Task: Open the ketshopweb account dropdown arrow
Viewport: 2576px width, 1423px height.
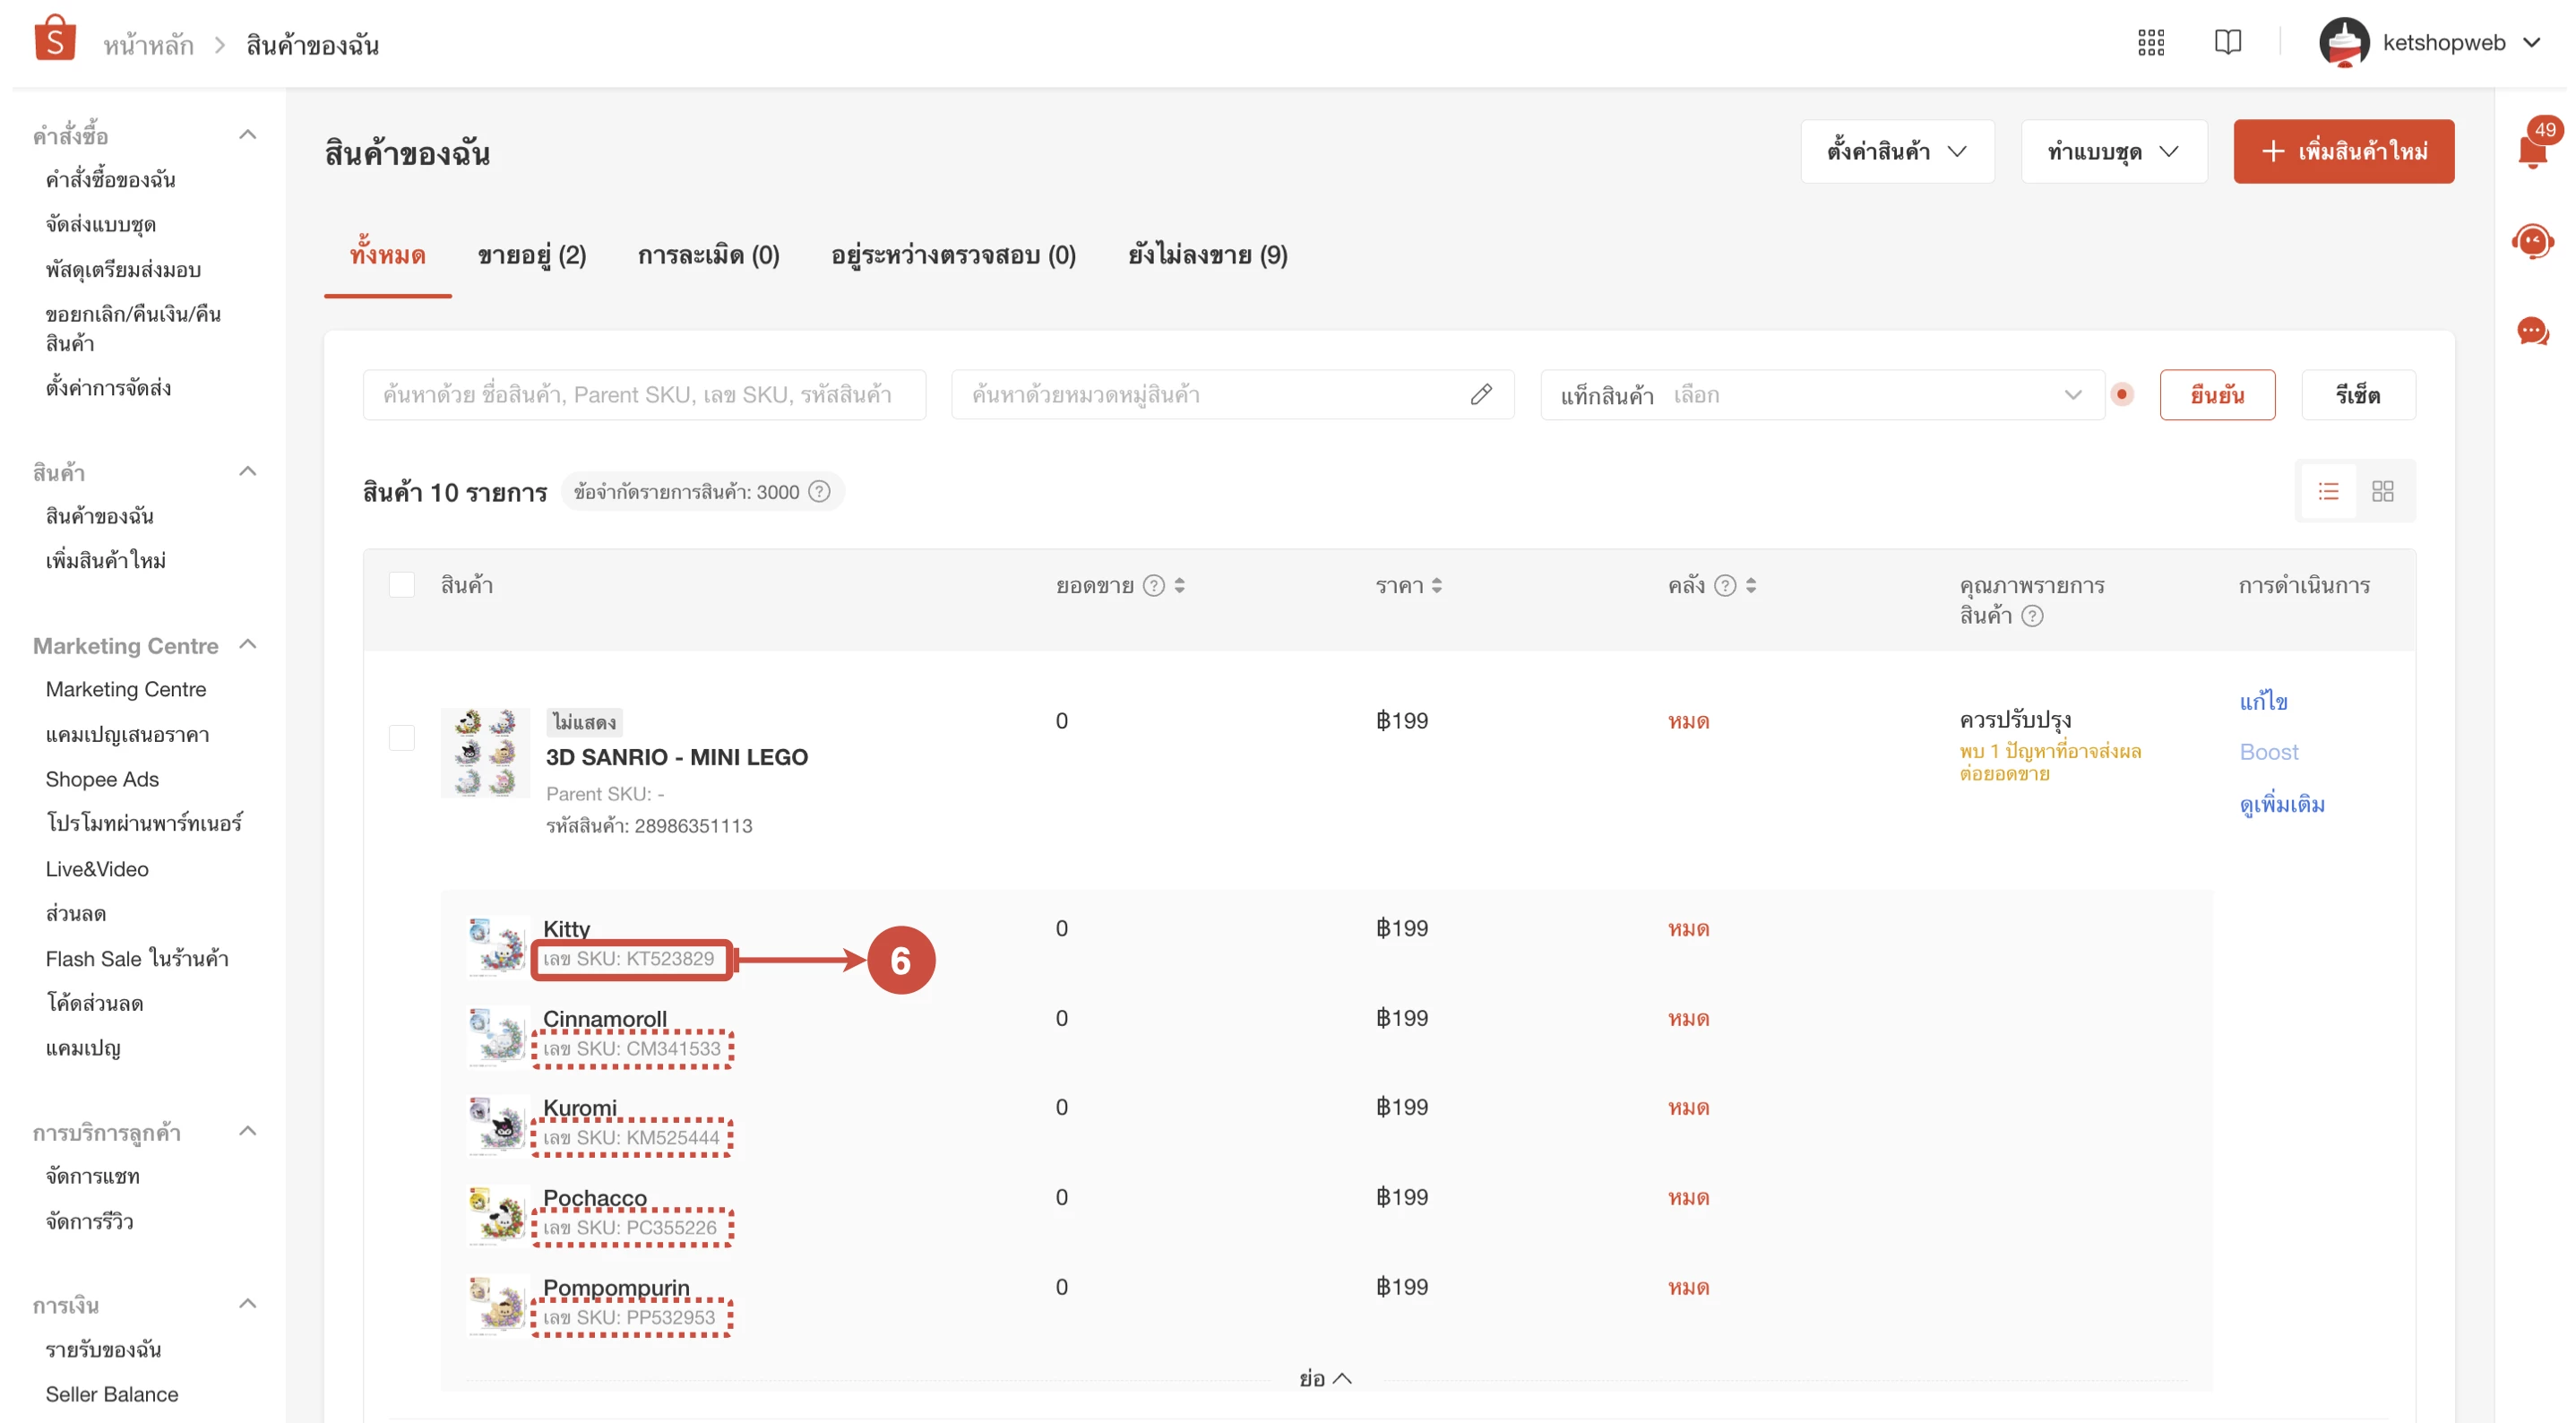Action: click(2532, 43)
